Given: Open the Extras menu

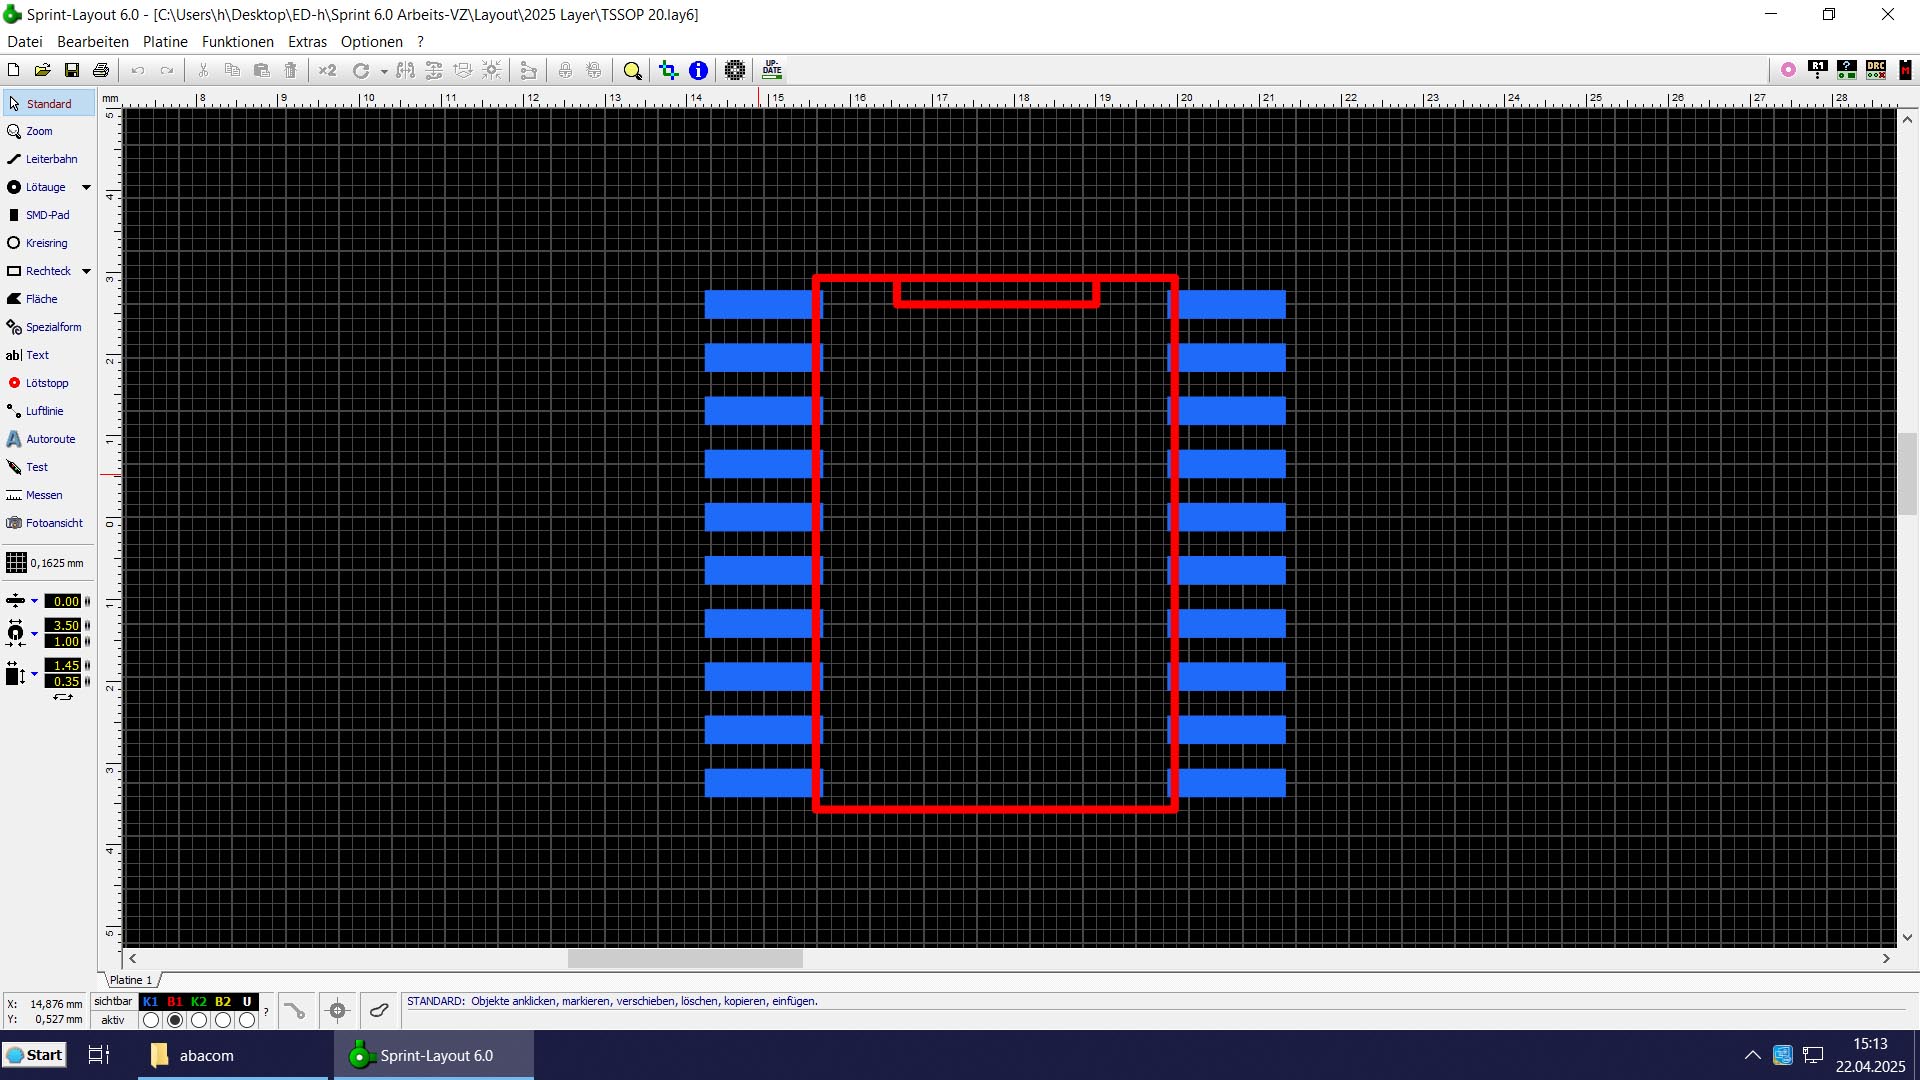Looking at the screenshot, I should [307, 42].
